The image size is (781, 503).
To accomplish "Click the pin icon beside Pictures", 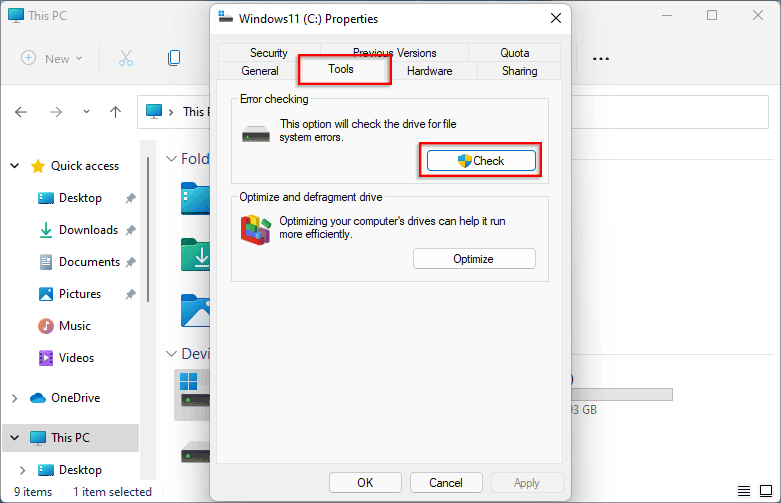I will point(130,294).
